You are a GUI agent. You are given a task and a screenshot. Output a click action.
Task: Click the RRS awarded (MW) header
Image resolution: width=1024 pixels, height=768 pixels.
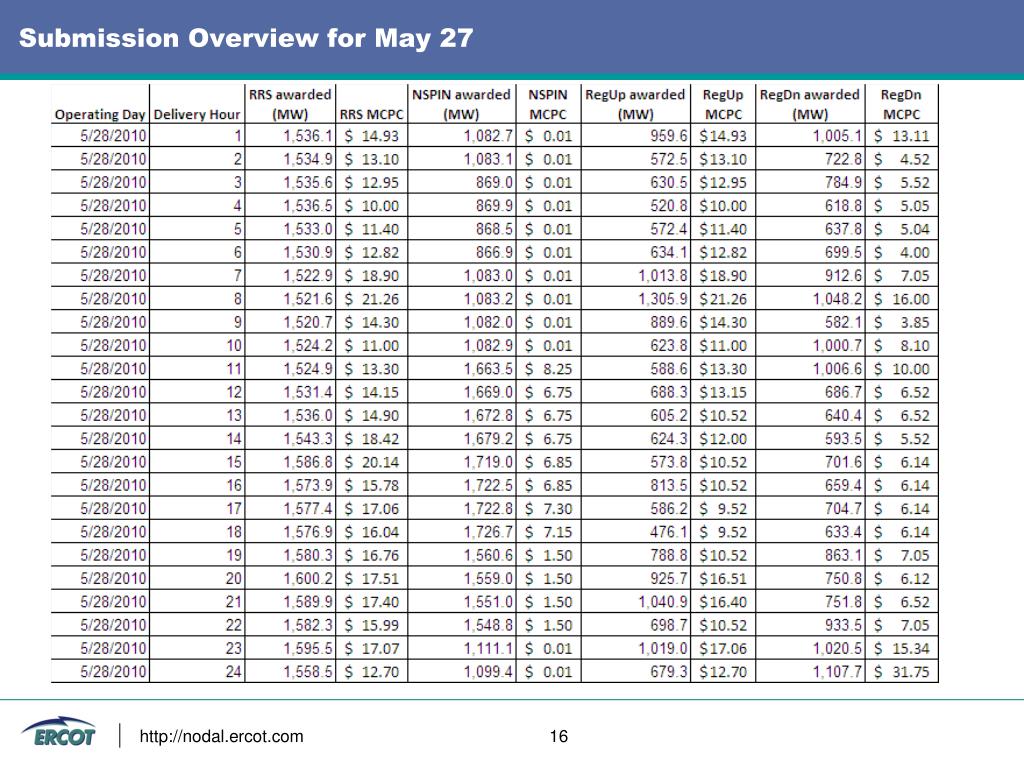[x=290, y=104]
